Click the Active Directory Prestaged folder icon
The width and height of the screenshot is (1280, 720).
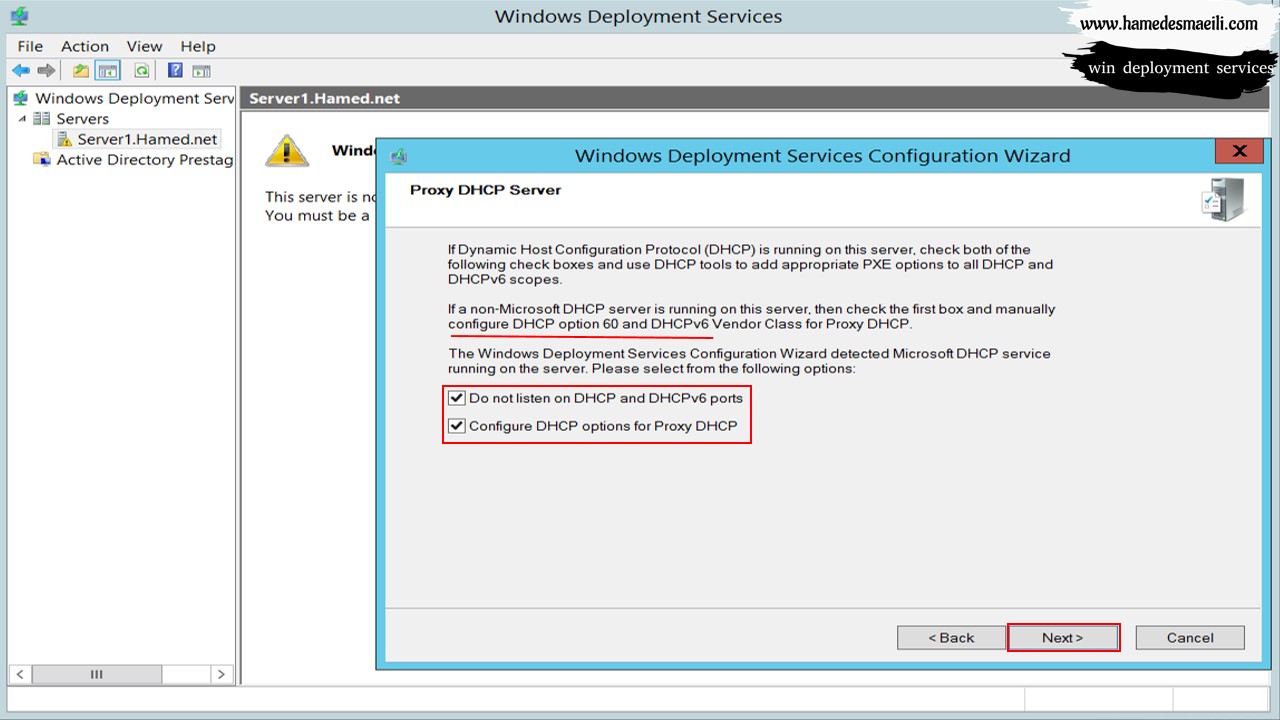click(42, 160)
